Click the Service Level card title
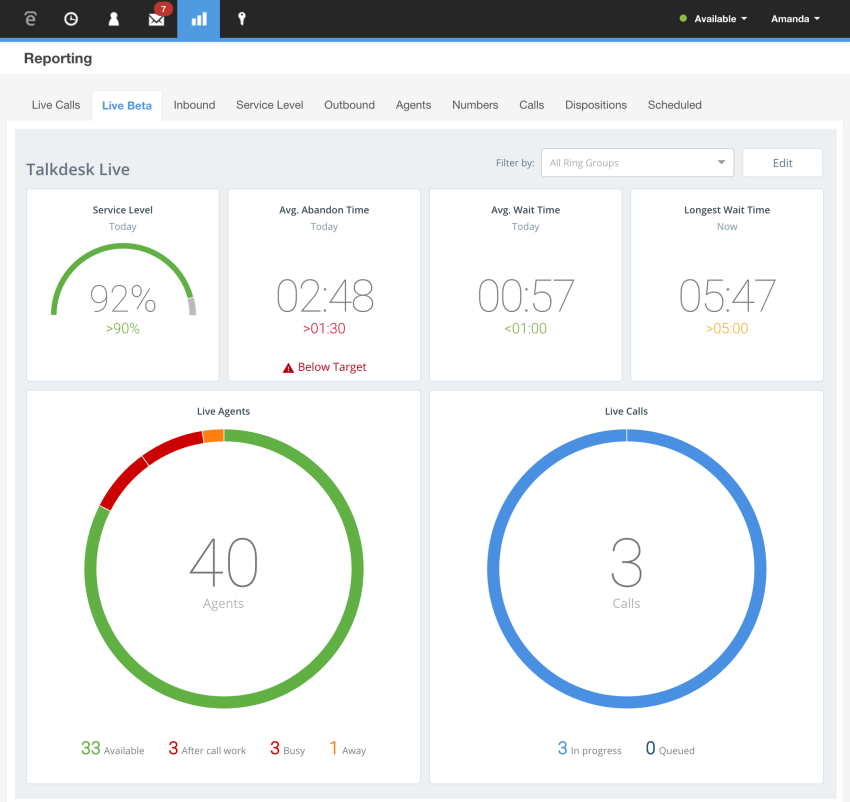The height and width of the screenshot is (802, 850). [x=123, y=210]
